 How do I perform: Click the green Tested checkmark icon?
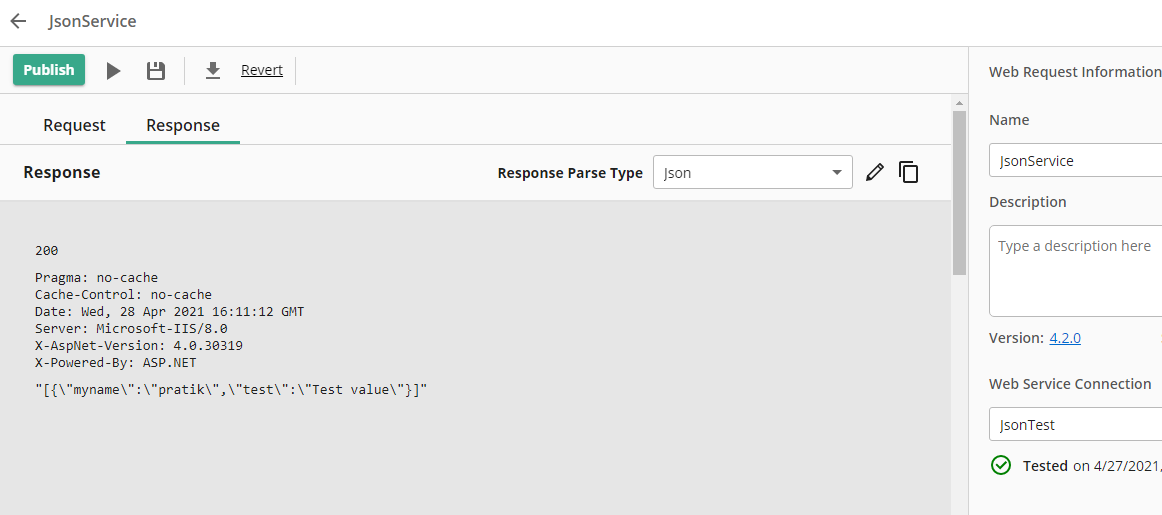(x=1001, y=465)
